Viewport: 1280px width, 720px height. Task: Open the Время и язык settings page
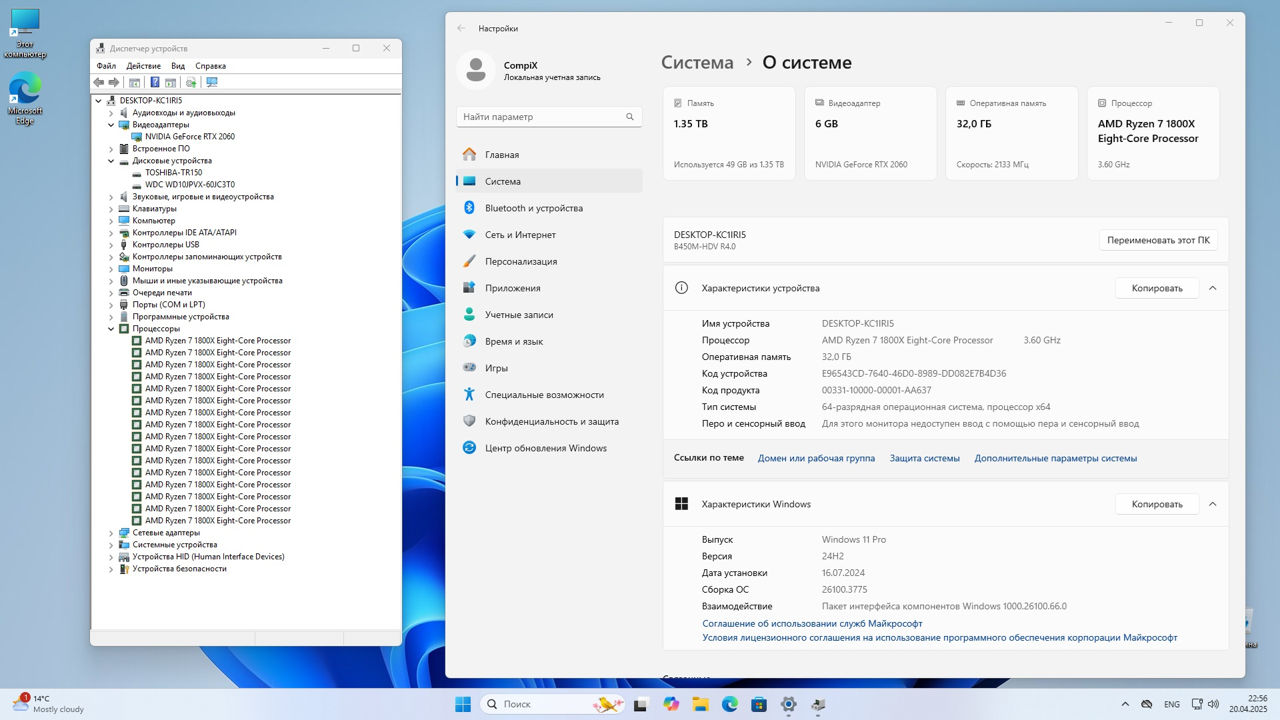pyautogui.click(x=549, y=341)
